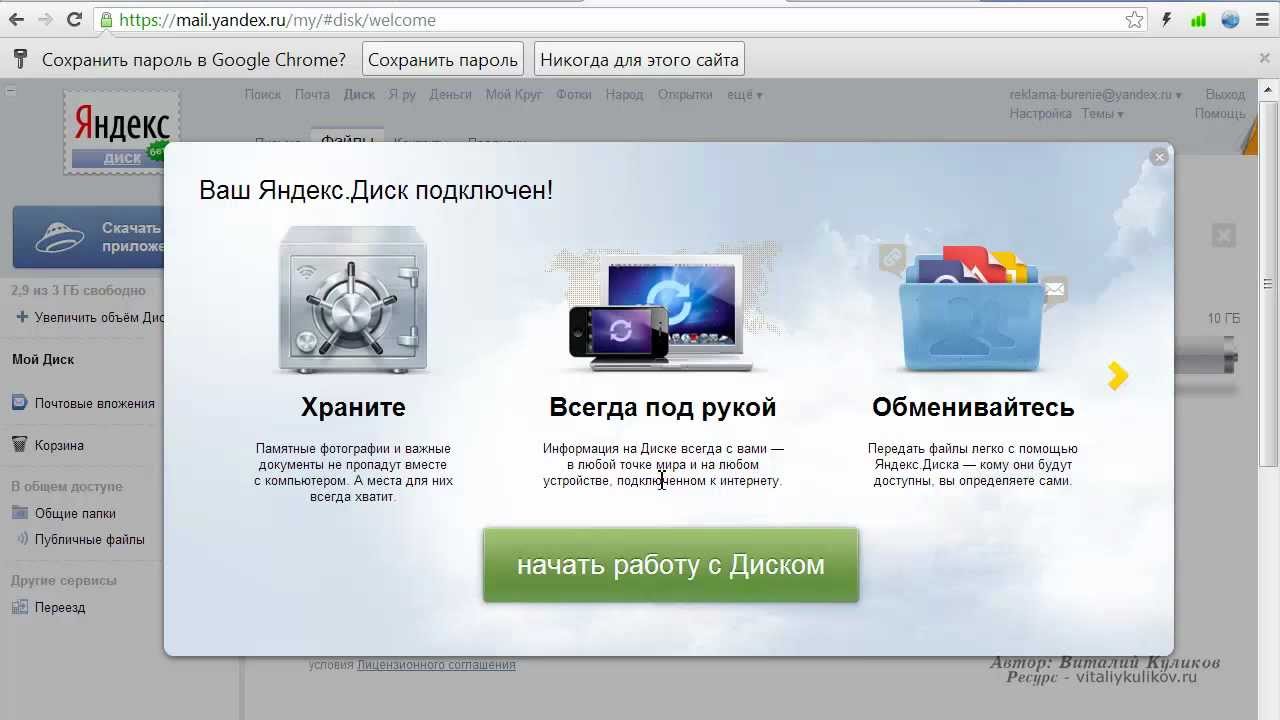
Task: Click the UFO download app icon
Action: (60, 238)
